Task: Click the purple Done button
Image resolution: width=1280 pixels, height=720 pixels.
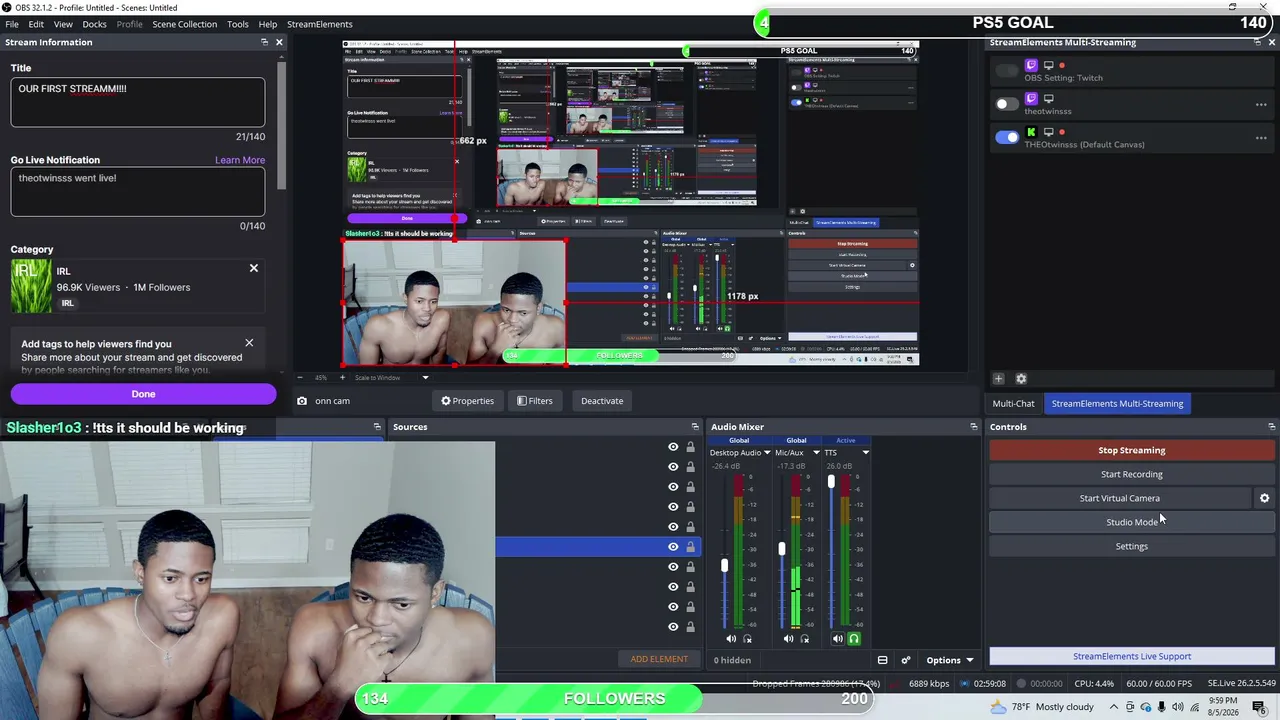Action: click(143, 394)
